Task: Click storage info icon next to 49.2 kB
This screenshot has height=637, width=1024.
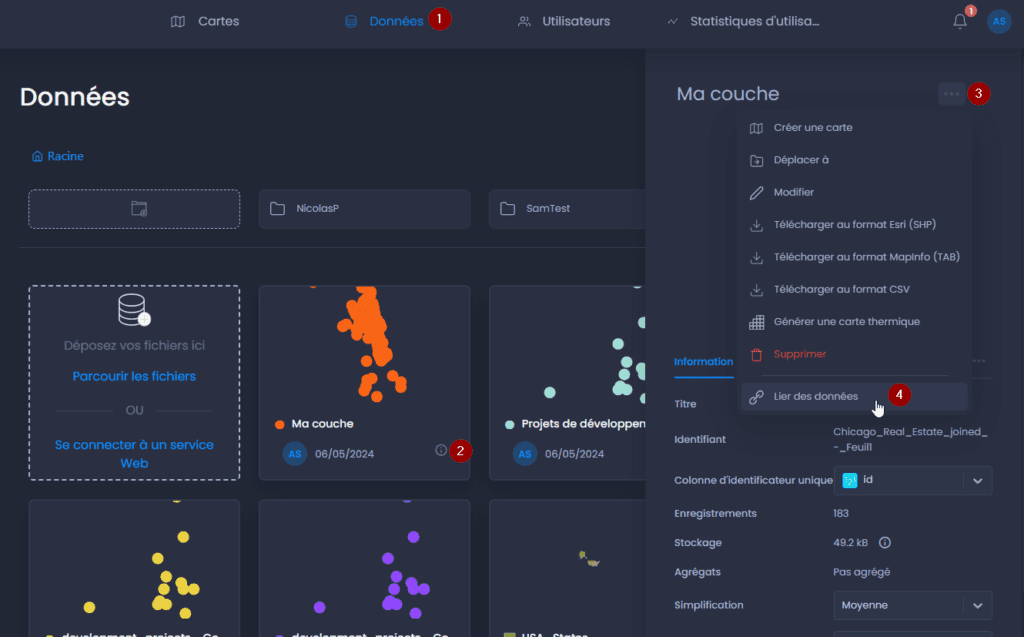Action: click(885, 542)
